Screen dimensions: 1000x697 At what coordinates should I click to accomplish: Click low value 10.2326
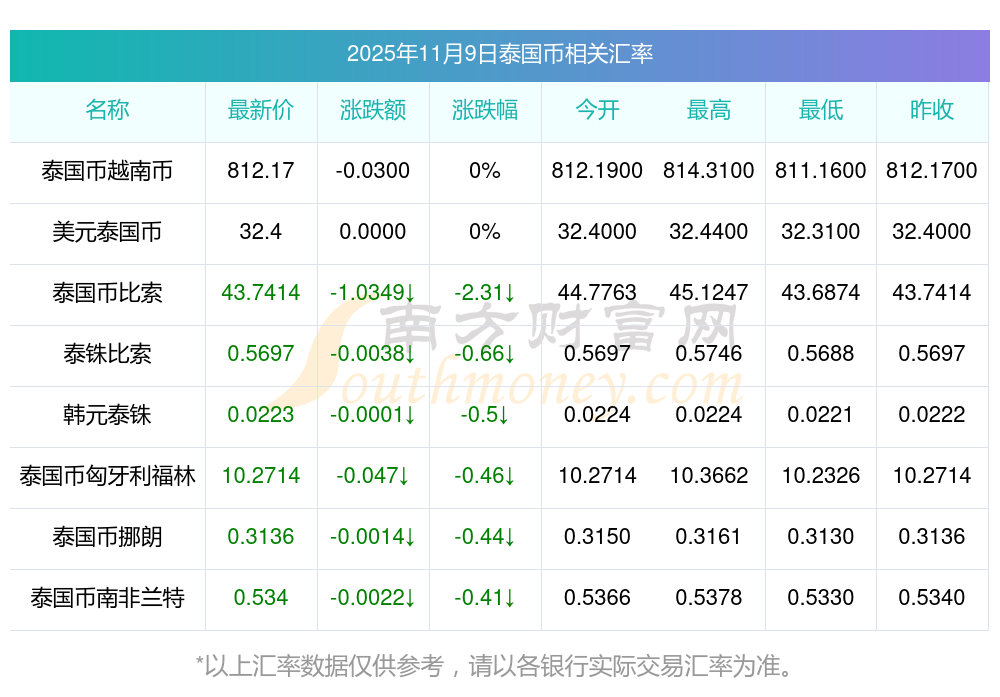821,476
